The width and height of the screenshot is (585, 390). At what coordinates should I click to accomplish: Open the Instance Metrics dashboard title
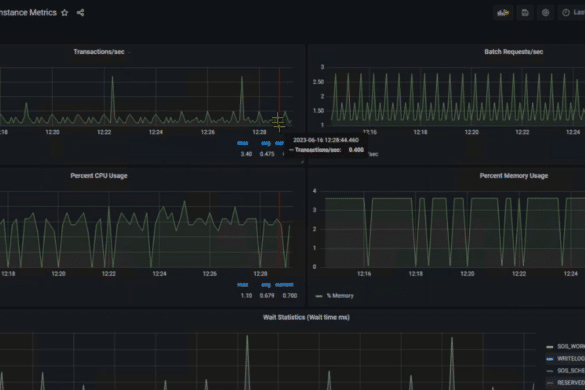(28, 13)
